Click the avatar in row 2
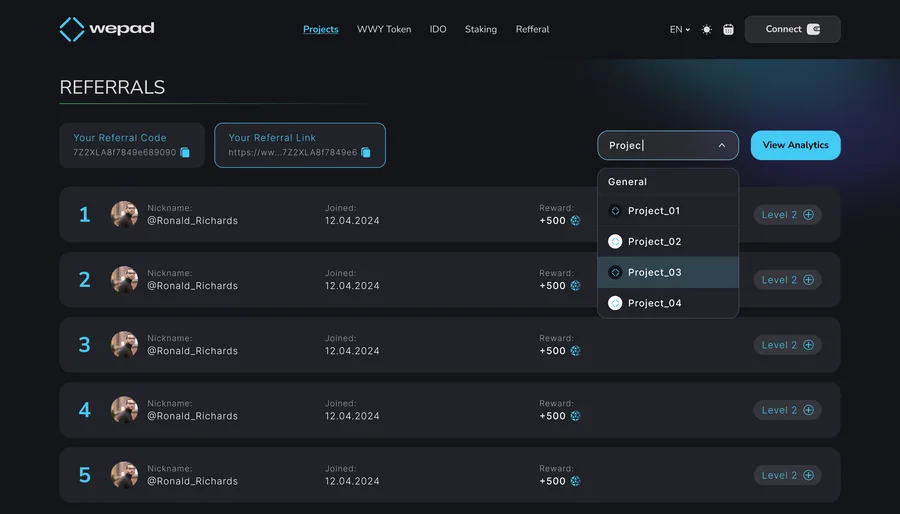The image size is (900, 514). (x=124, y=280)
